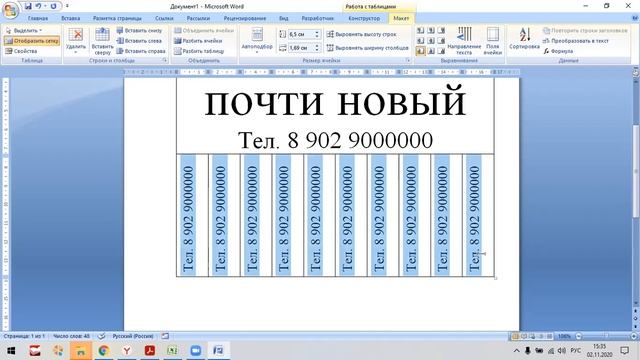640x360 pixels.
Task: Open Сортировка sort dialog
Action: coord(524,39)
